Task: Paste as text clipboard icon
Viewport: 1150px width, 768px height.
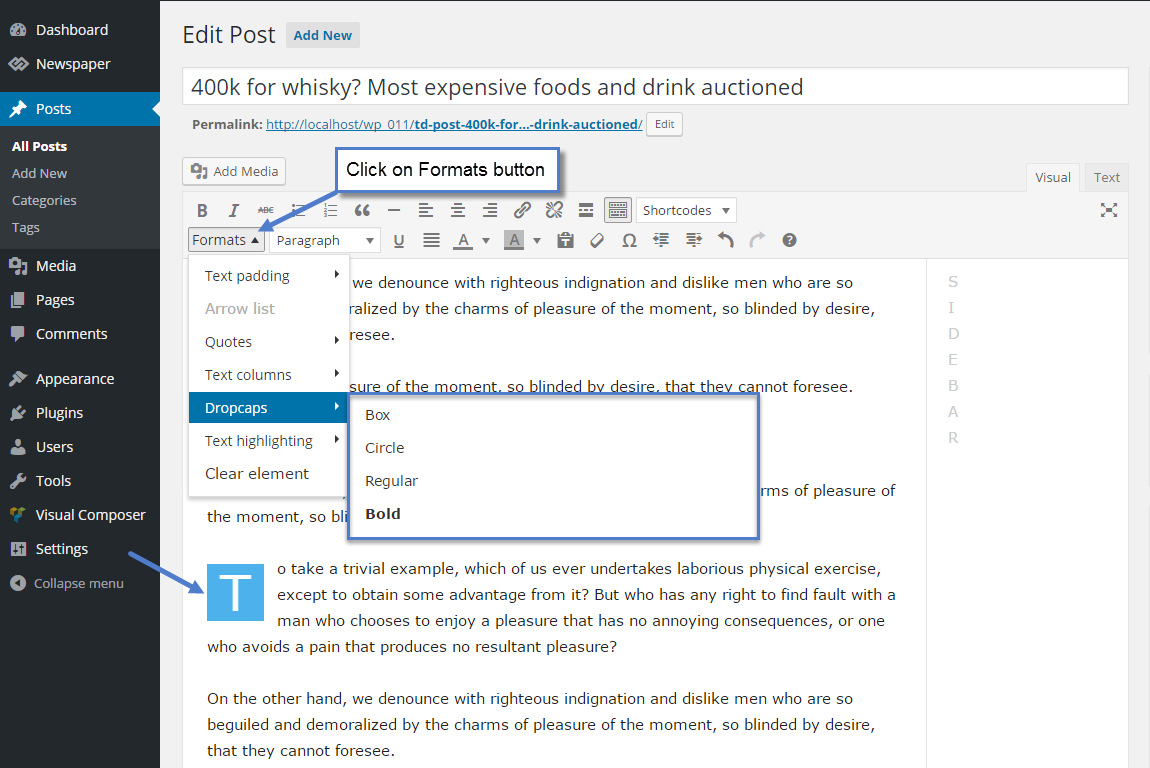Action: point(565,241)
